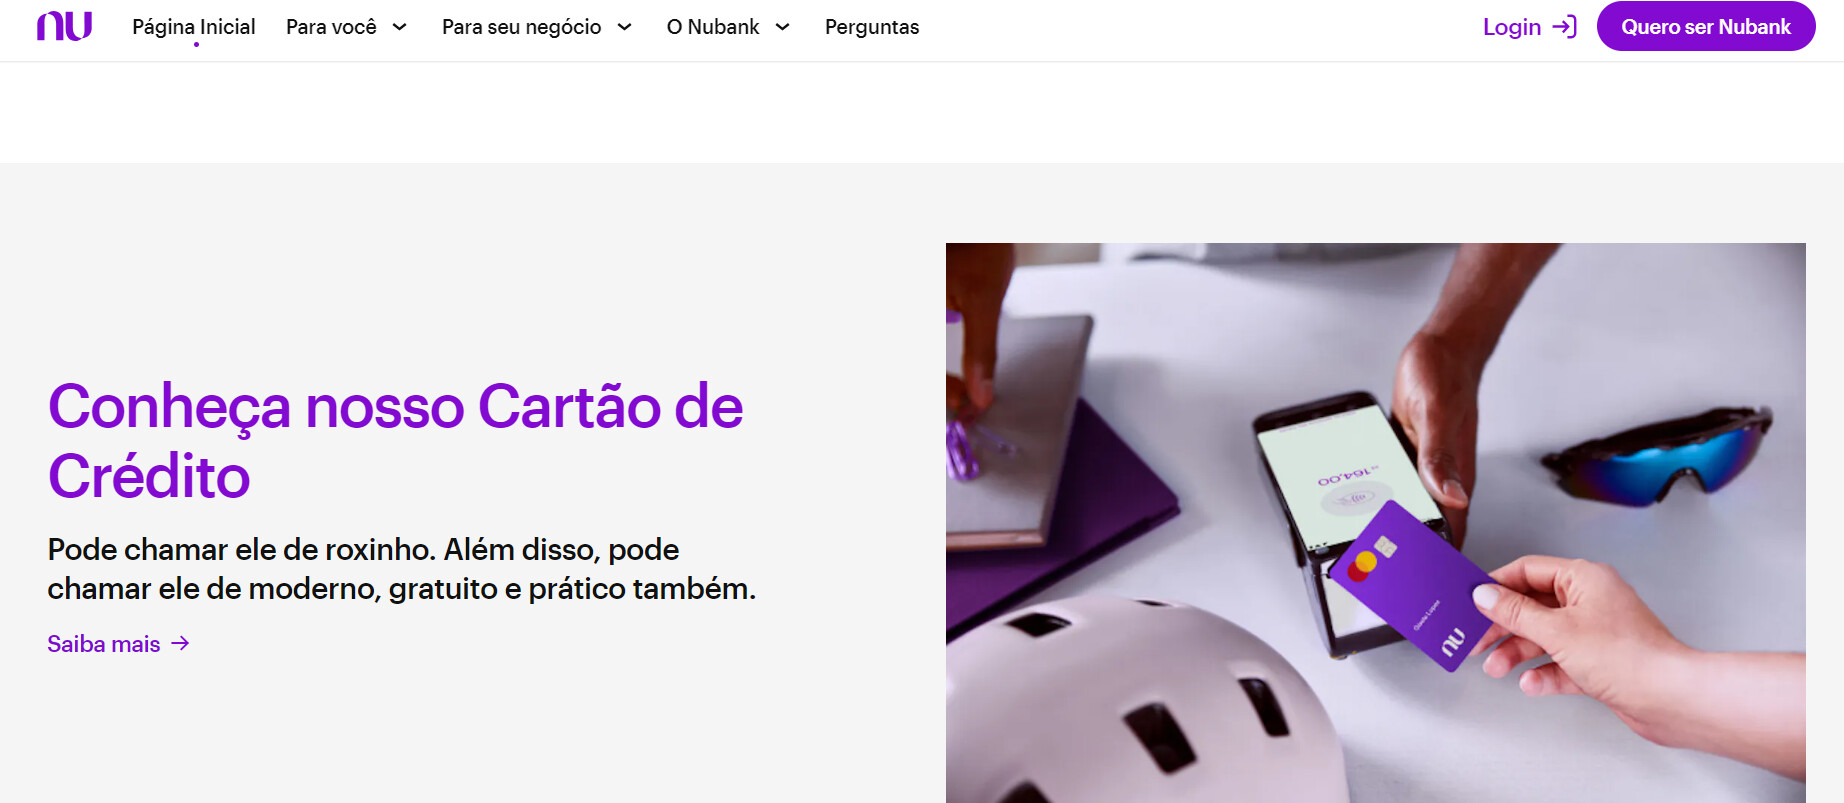Expand the Para você chevron

[x=399, y=27]
